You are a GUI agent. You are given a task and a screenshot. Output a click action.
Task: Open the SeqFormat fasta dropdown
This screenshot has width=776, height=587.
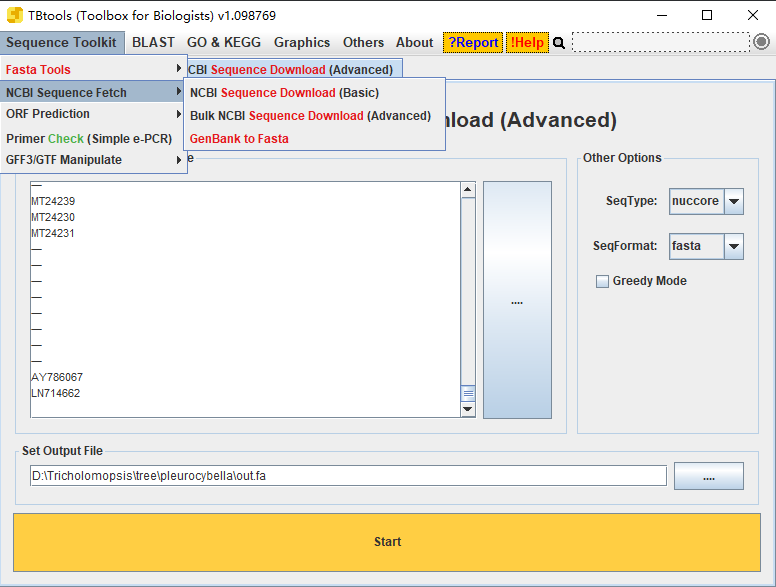coord(706,246)
